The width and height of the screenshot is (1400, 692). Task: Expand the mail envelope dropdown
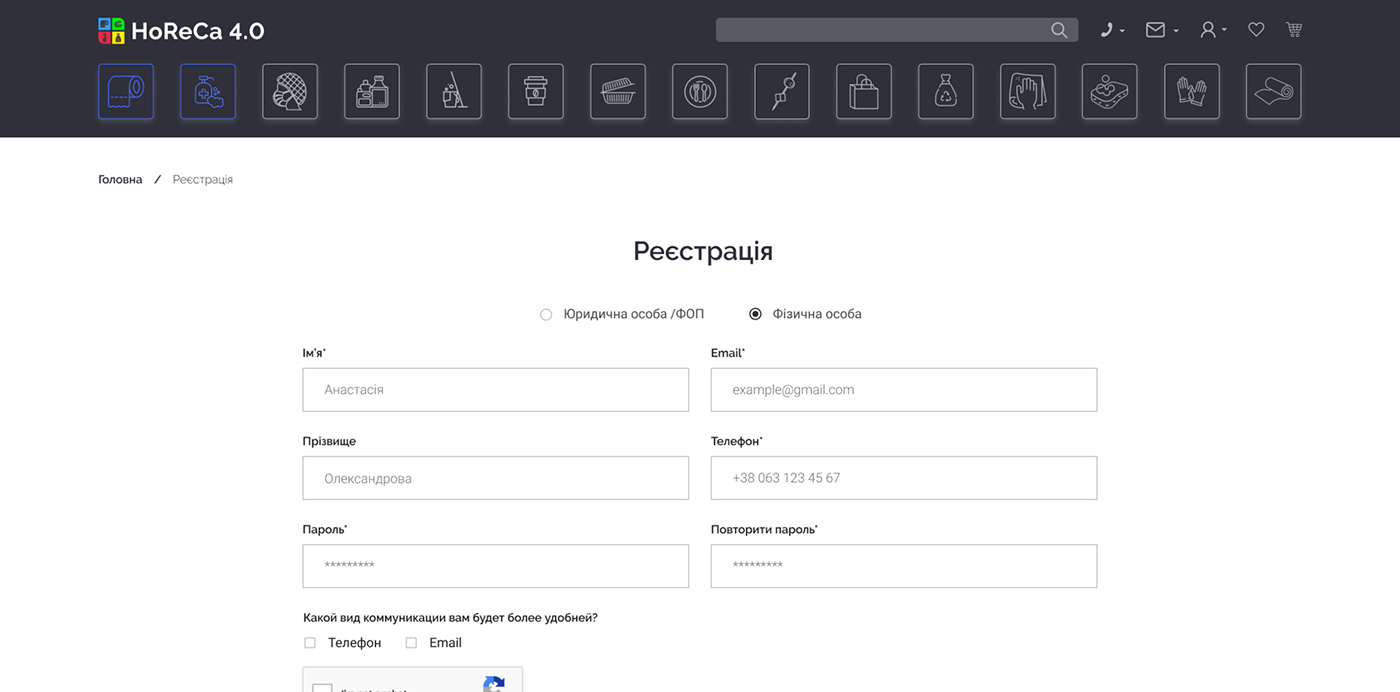(1161, 30)
